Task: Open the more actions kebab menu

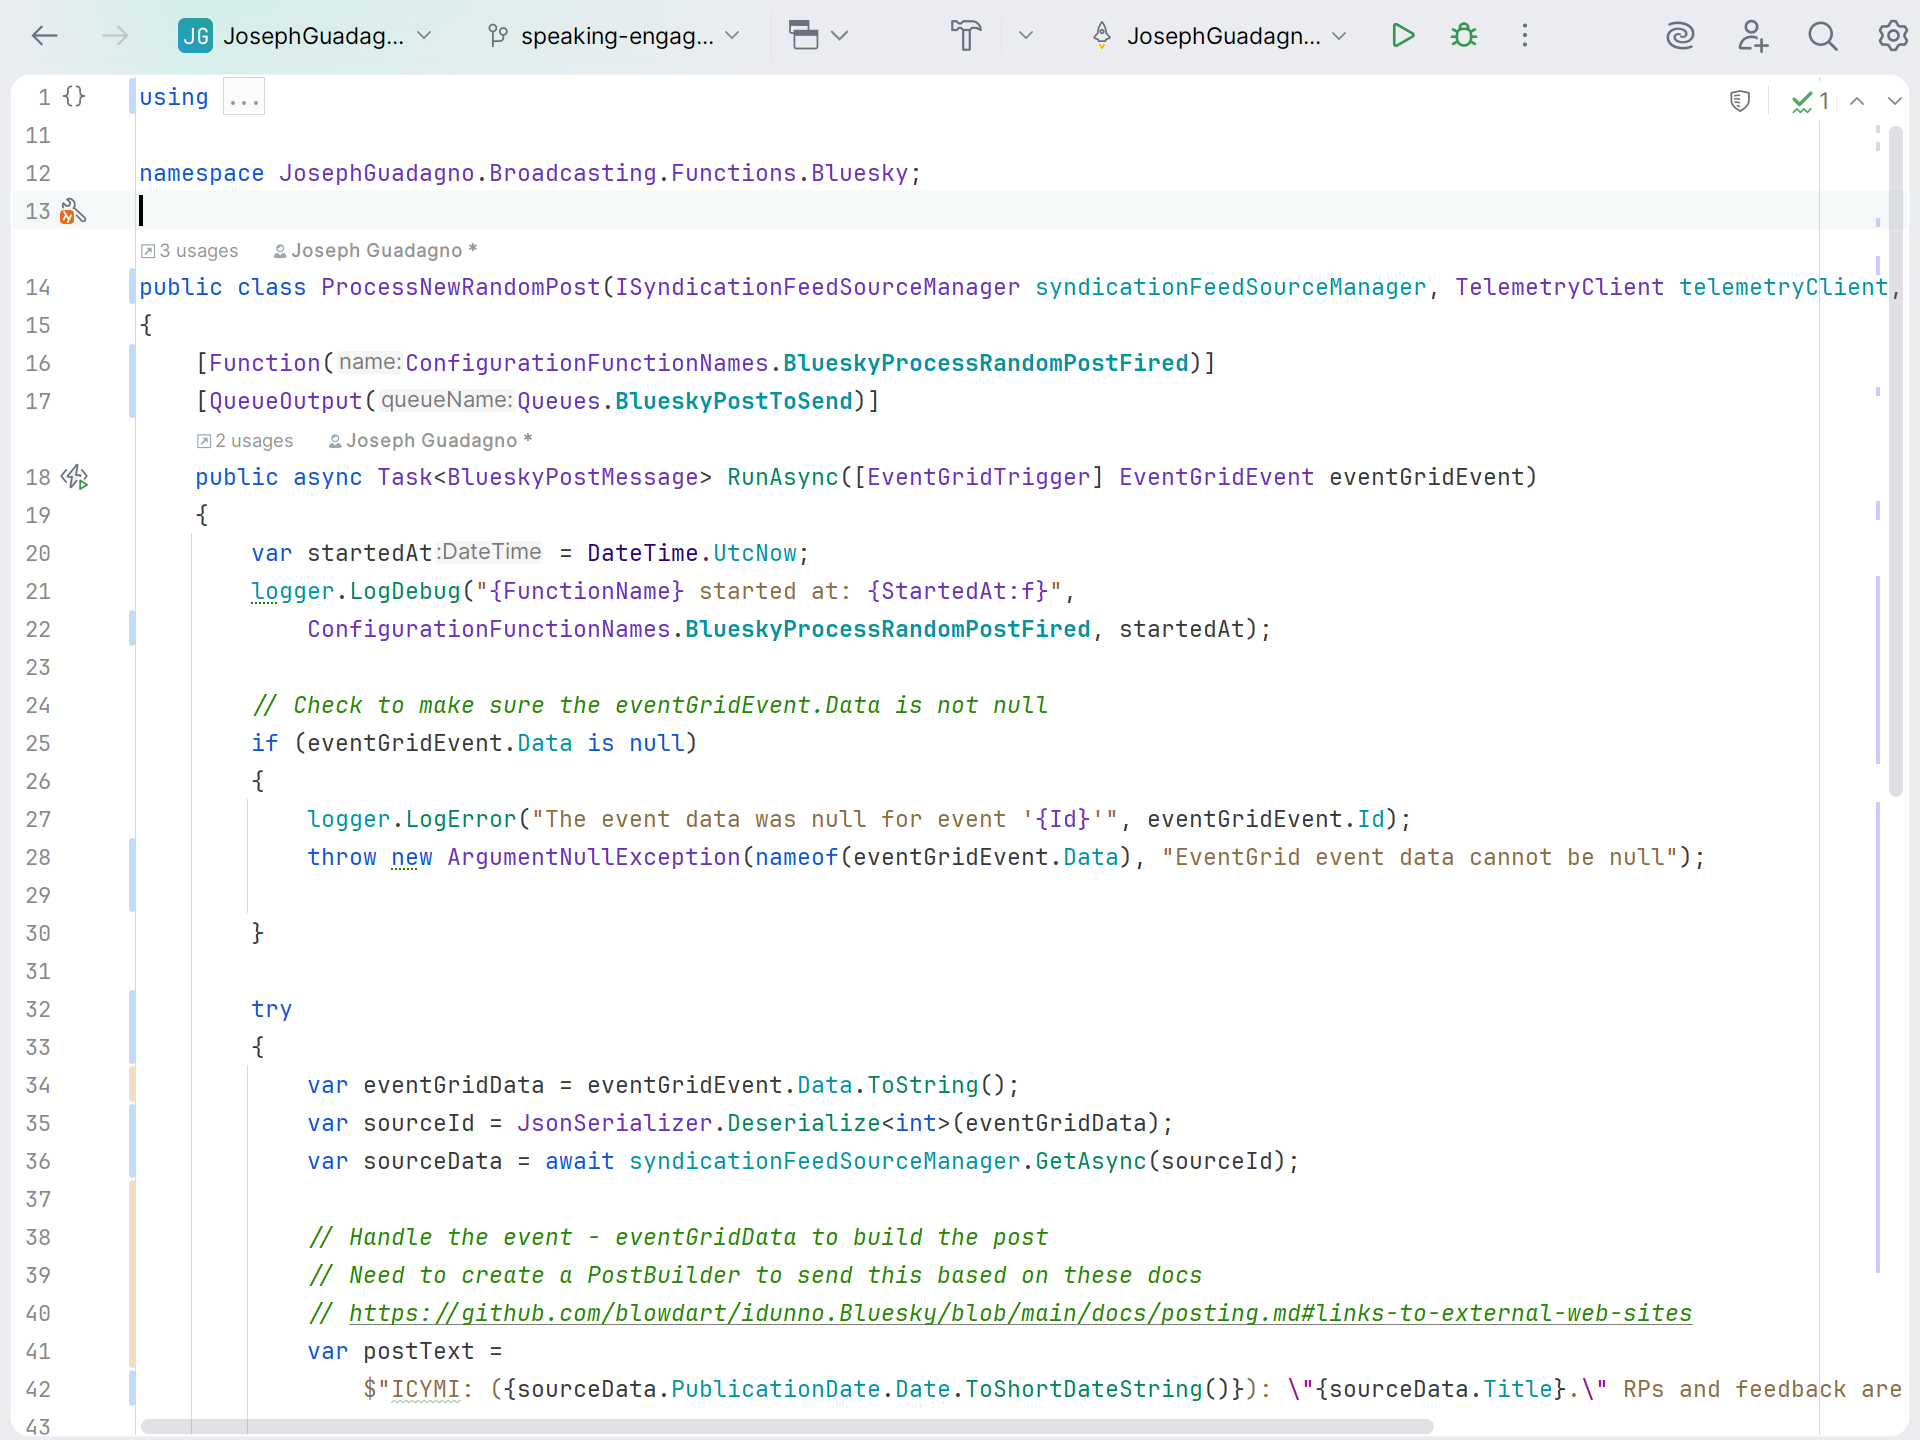Action: point(1524,36)
